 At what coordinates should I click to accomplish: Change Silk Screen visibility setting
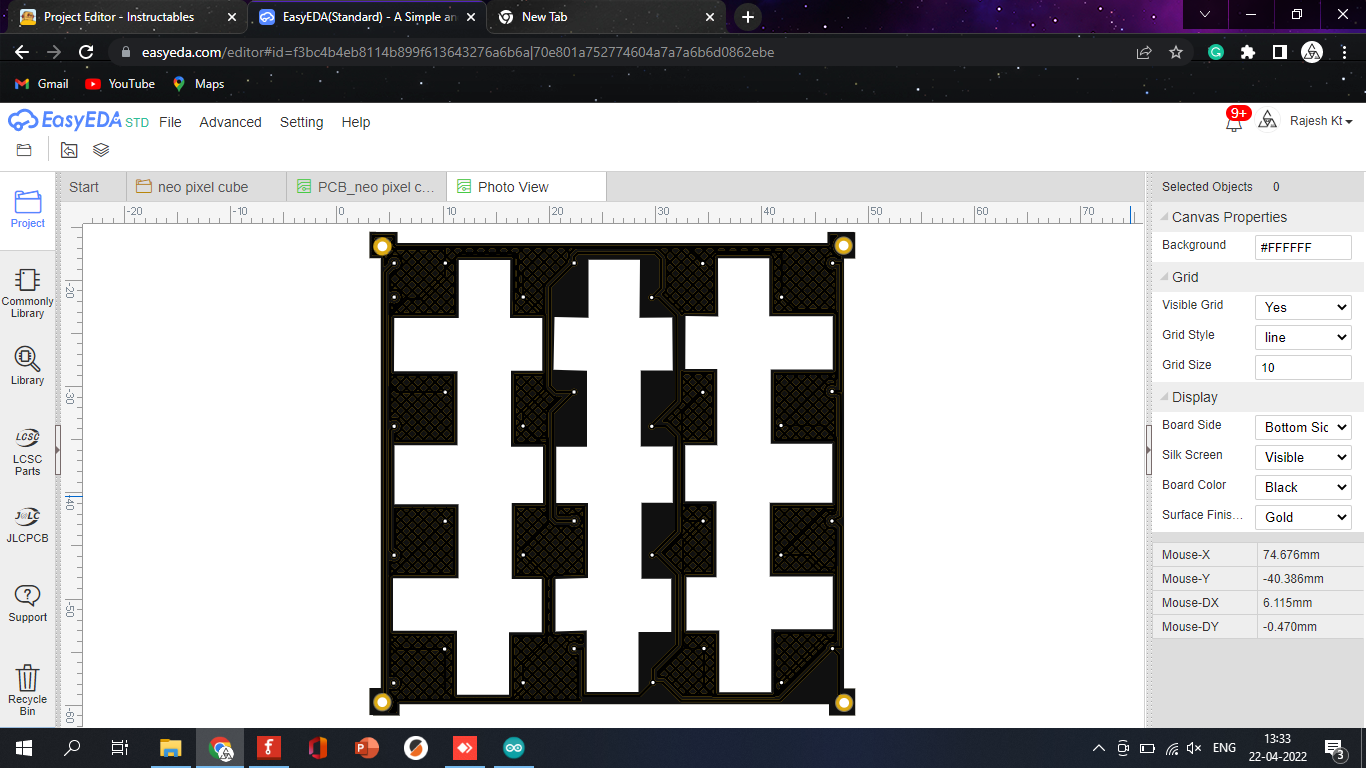pyautogui.click(x=1302, y=457)
